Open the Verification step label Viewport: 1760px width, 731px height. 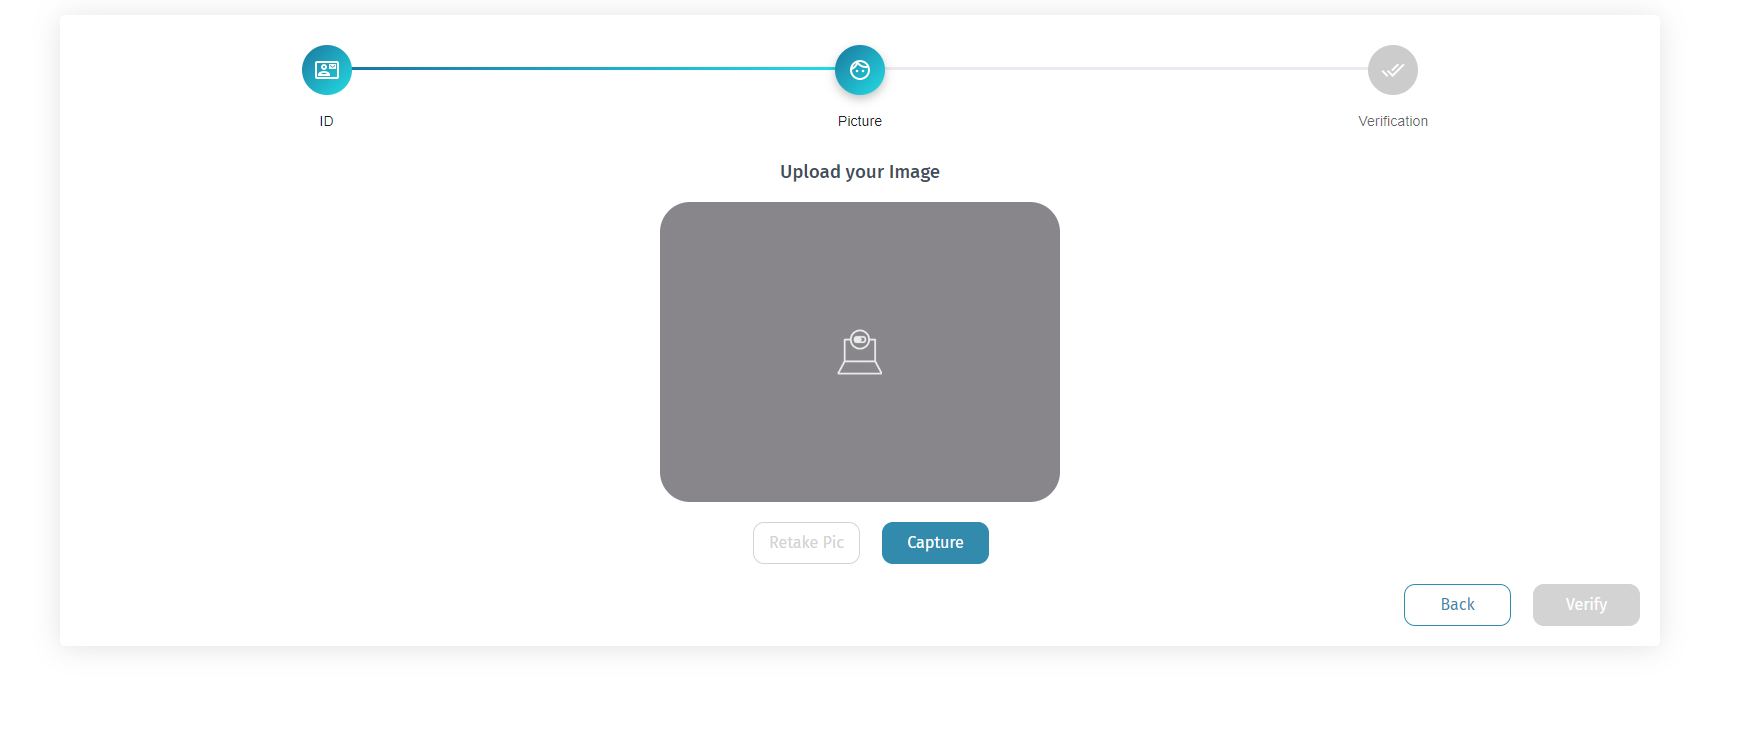[1393, 121]
